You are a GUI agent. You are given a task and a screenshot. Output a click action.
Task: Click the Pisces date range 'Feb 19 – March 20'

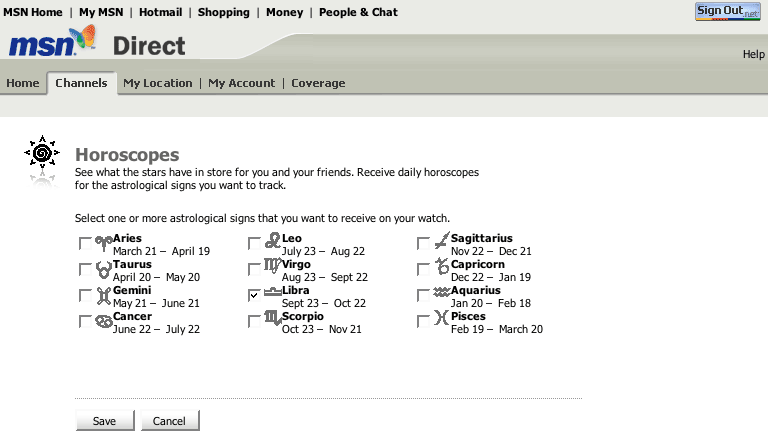pos(497,329)
